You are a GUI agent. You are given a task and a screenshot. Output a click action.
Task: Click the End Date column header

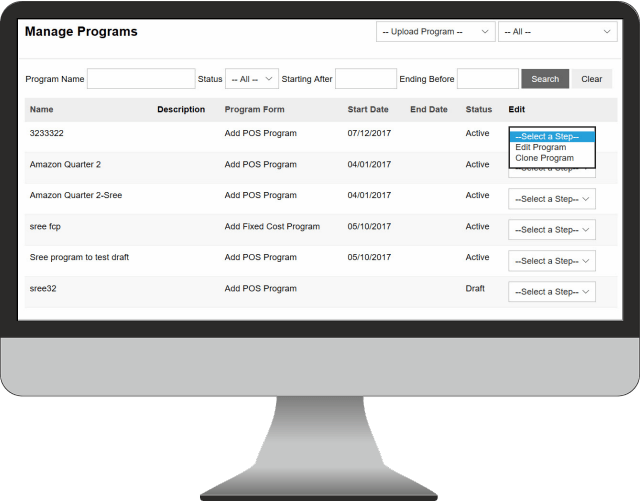[429, 109]
